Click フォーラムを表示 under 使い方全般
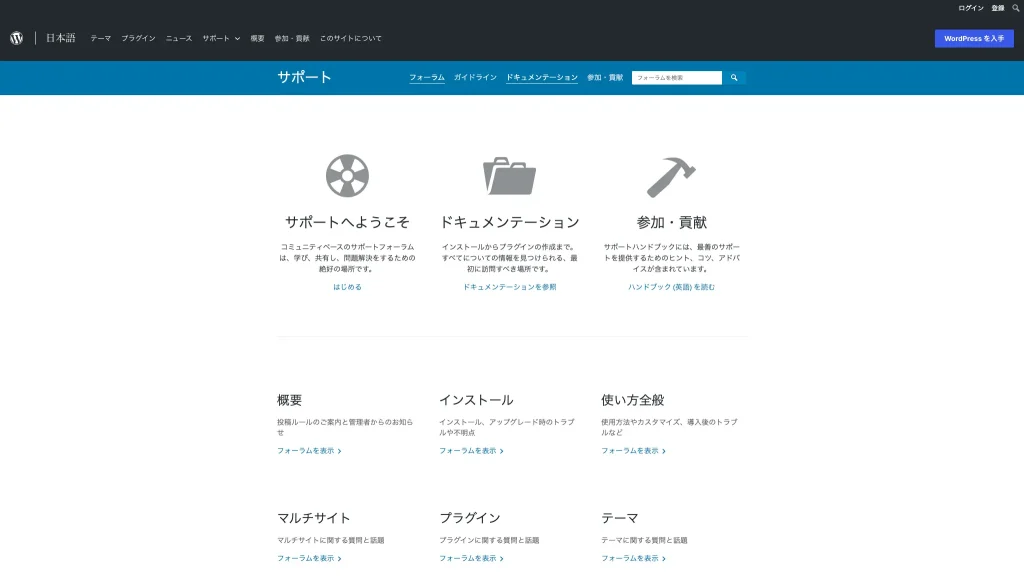 (633, 451)
